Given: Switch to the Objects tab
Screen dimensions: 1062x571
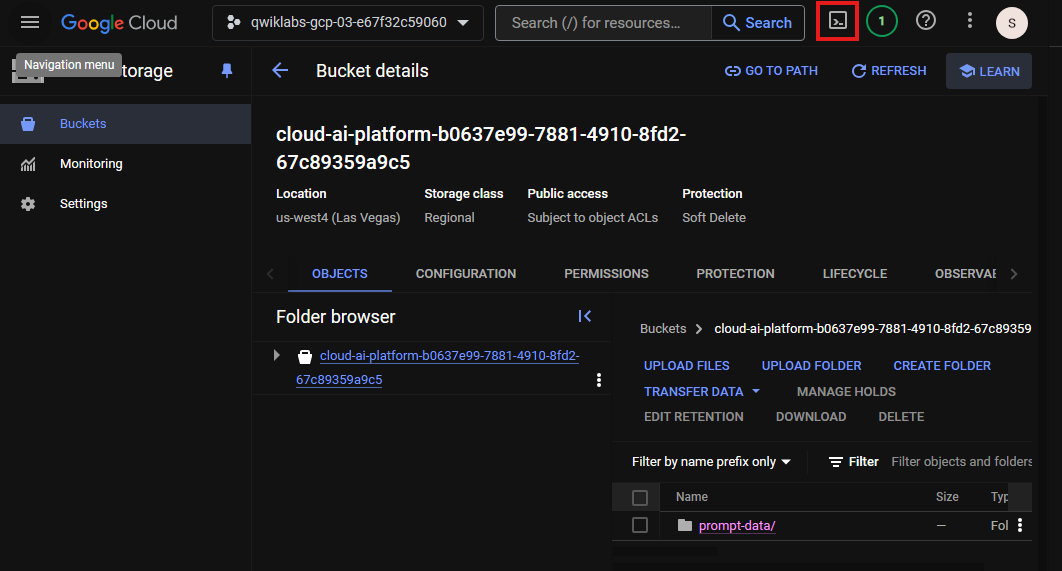Looking at the screenshot, I should [339, 274].
